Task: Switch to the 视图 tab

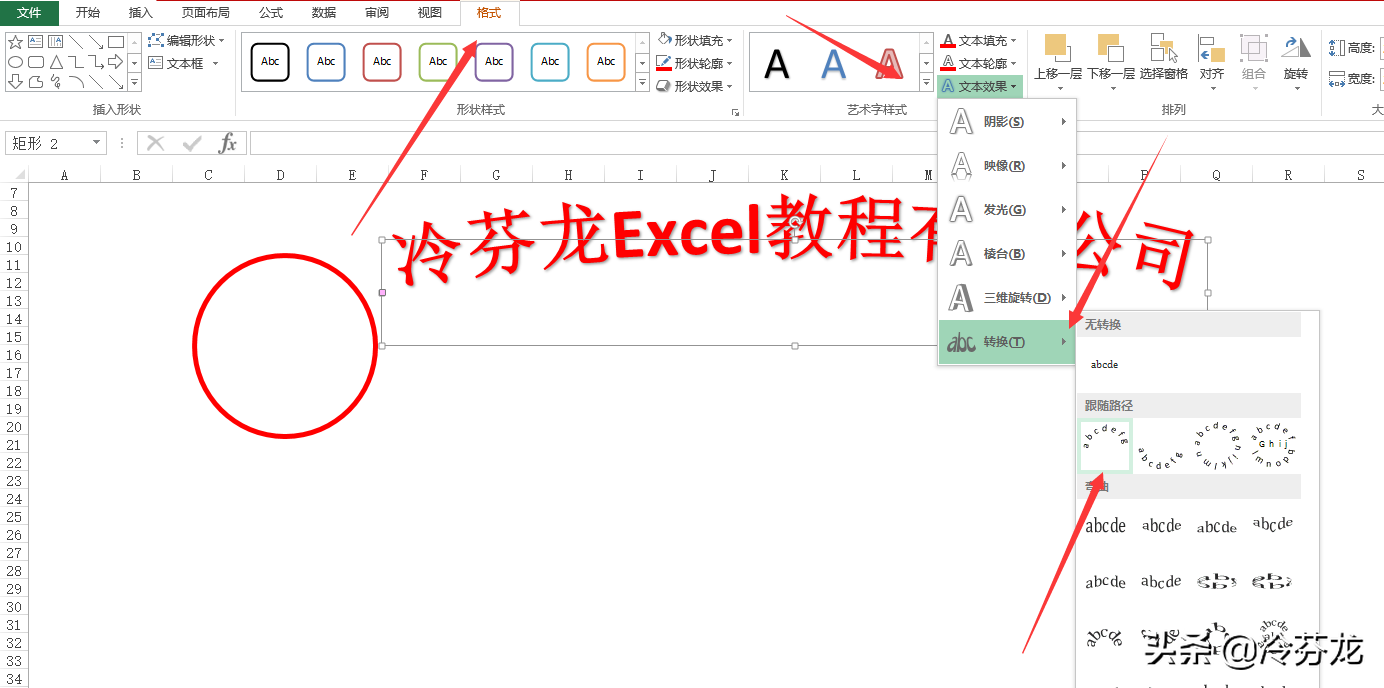Action: (430, 13)
